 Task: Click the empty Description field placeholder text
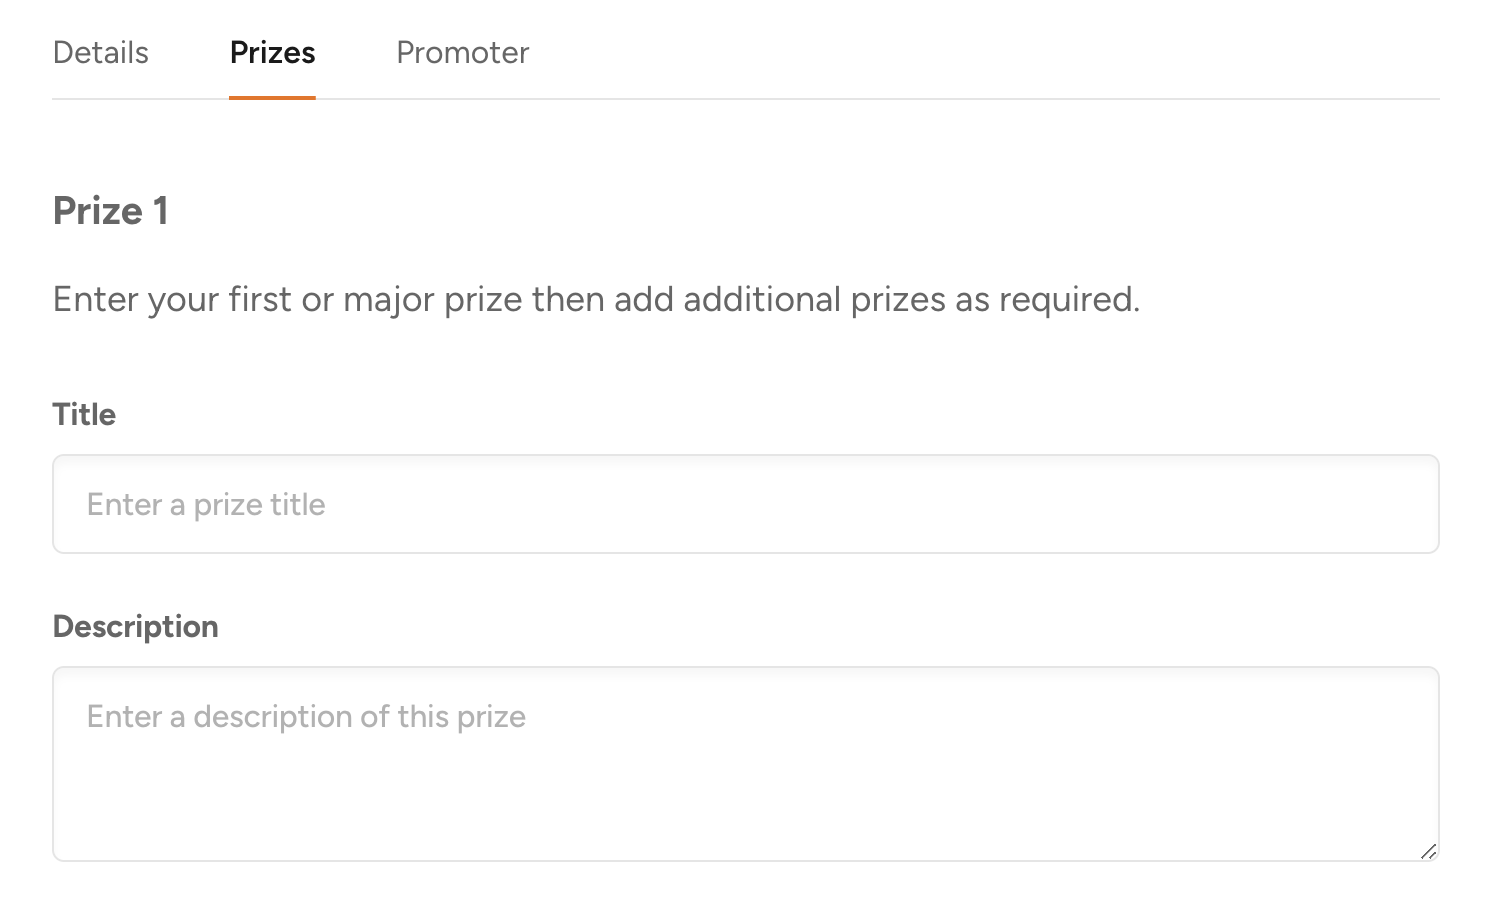tap(306, 717)
